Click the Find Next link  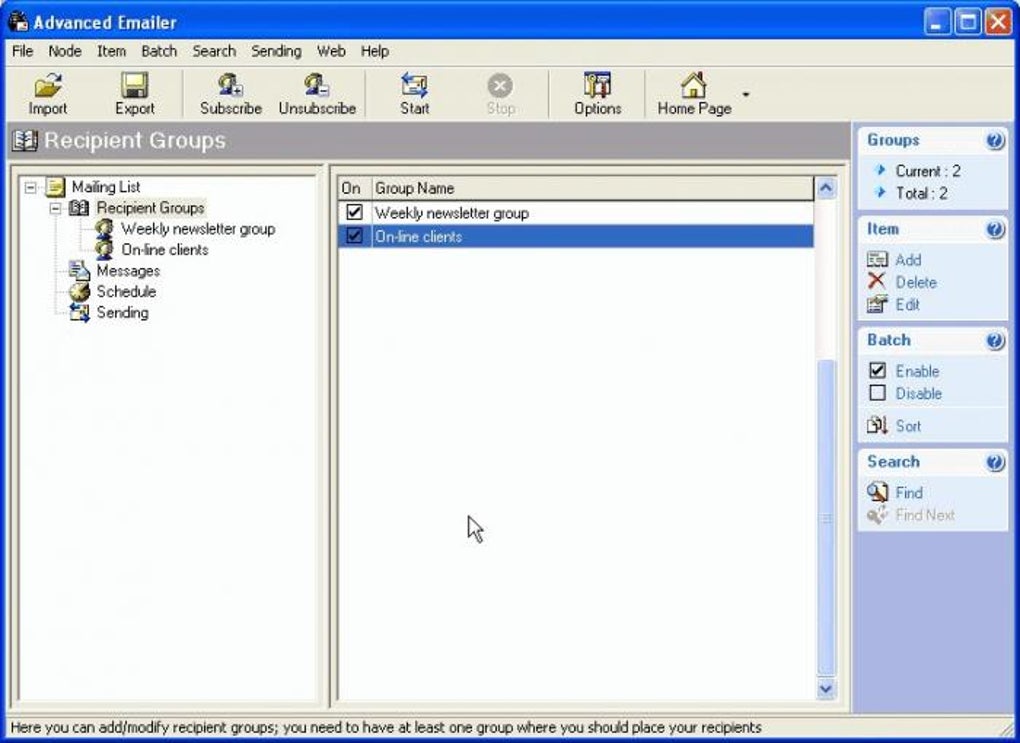tap(925, 515)
